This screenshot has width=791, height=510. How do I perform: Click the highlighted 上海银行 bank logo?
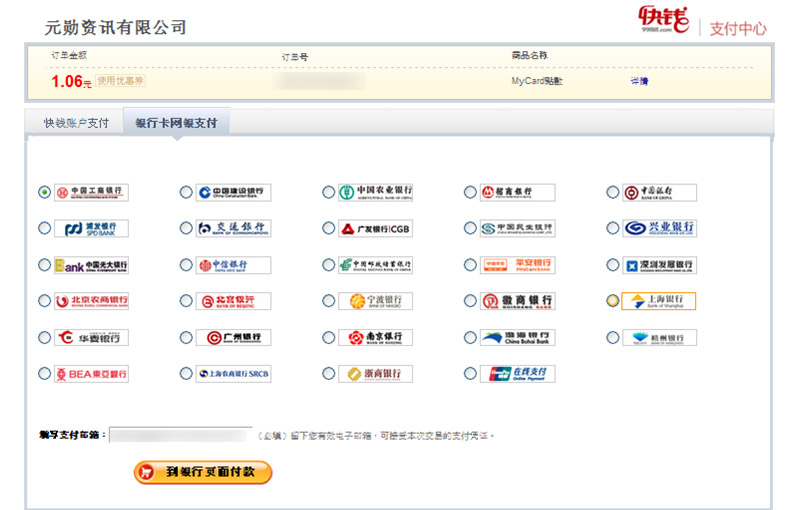(x=659, y=301)
